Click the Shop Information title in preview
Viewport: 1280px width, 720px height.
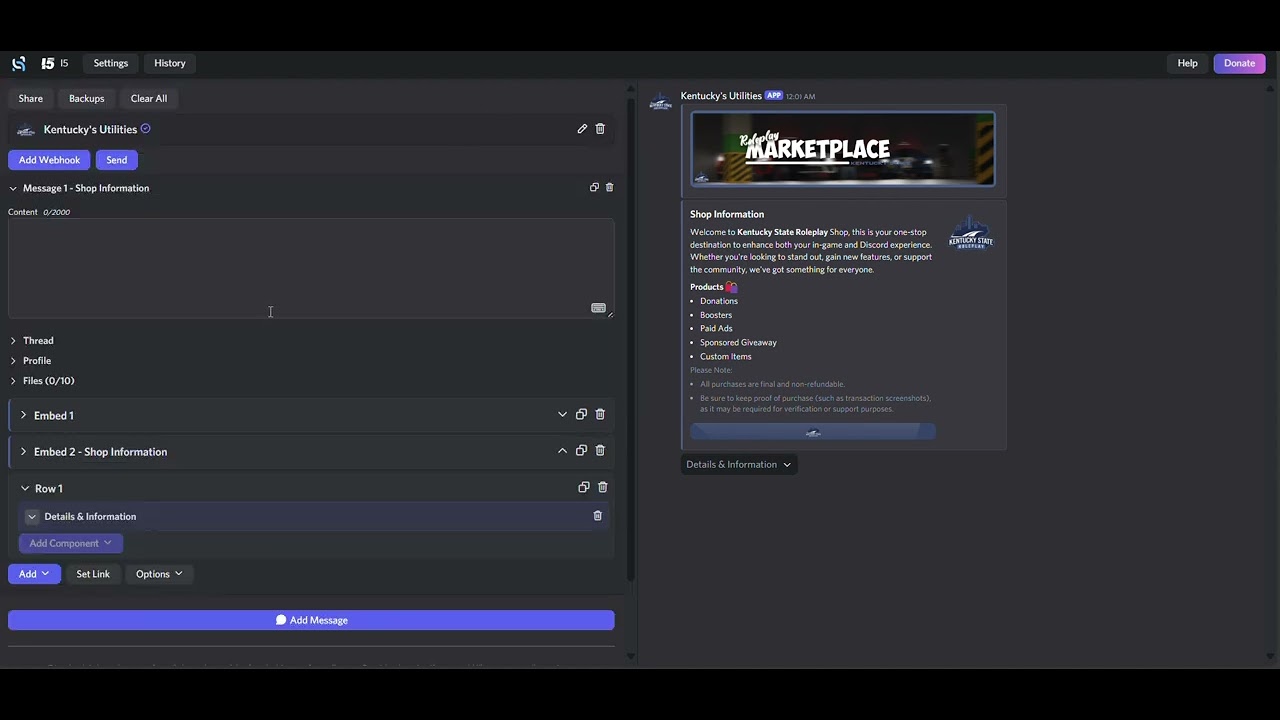pos(727,214)
